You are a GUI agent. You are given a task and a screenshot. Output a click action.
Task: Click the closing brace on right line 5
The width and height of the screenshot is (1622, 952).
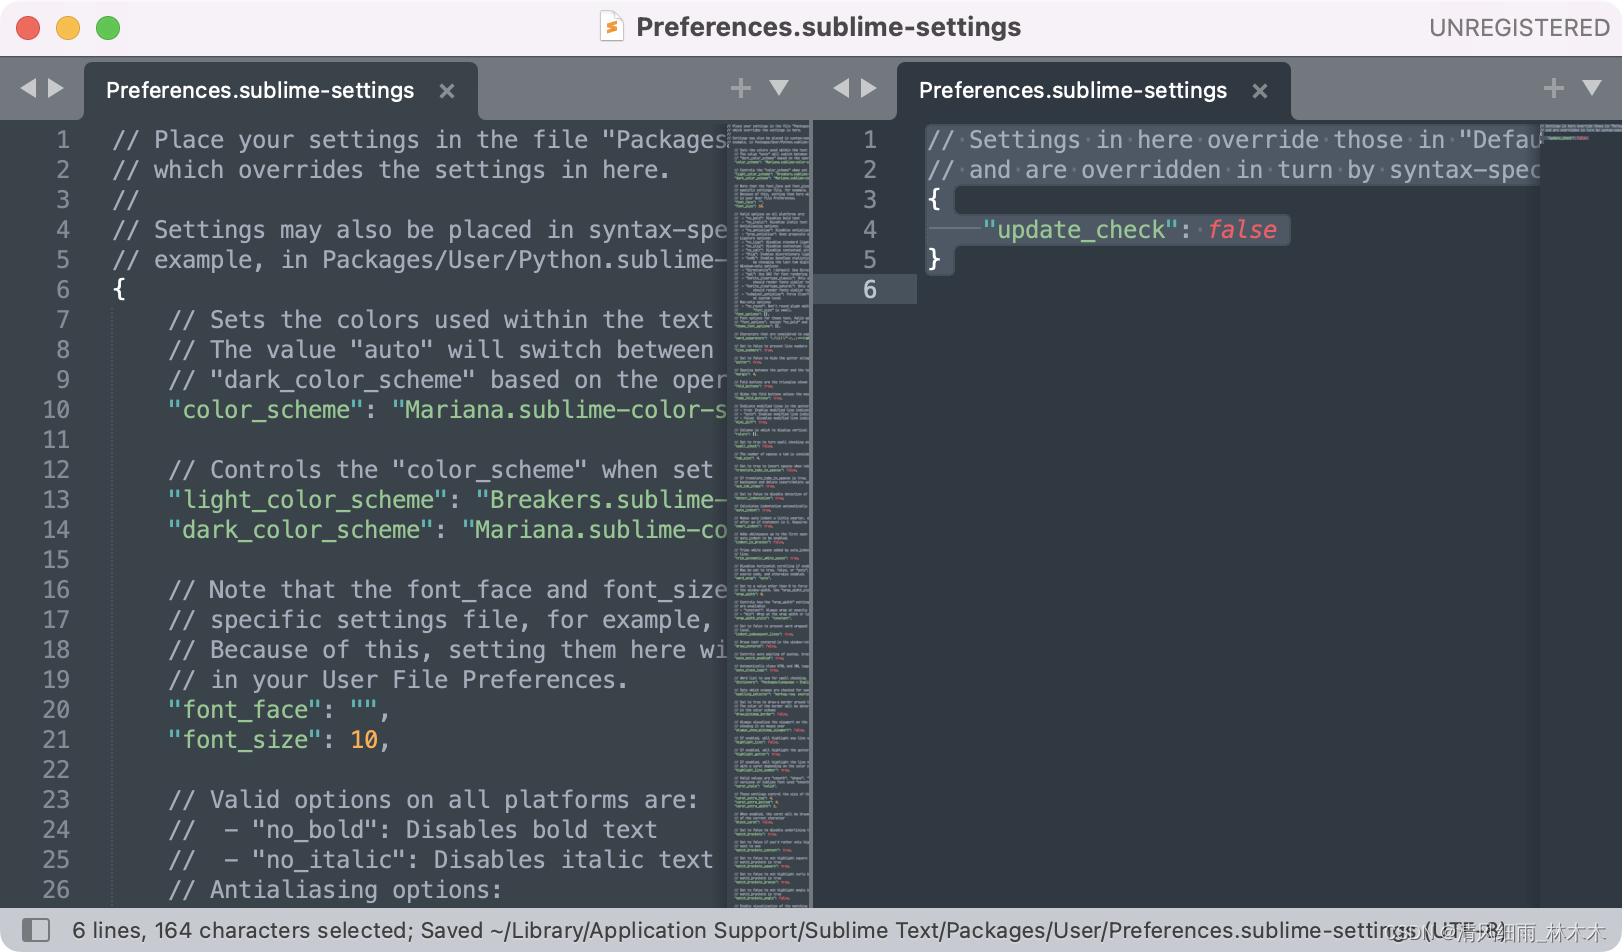tap(934, 260)
